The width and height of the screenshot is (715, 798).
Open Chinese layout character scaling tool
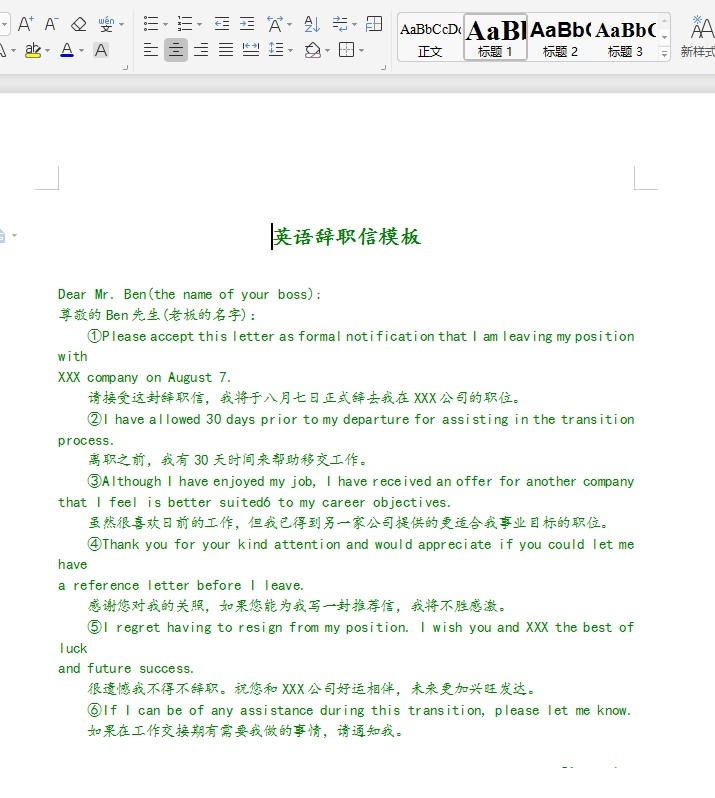(x=275, y=24)
